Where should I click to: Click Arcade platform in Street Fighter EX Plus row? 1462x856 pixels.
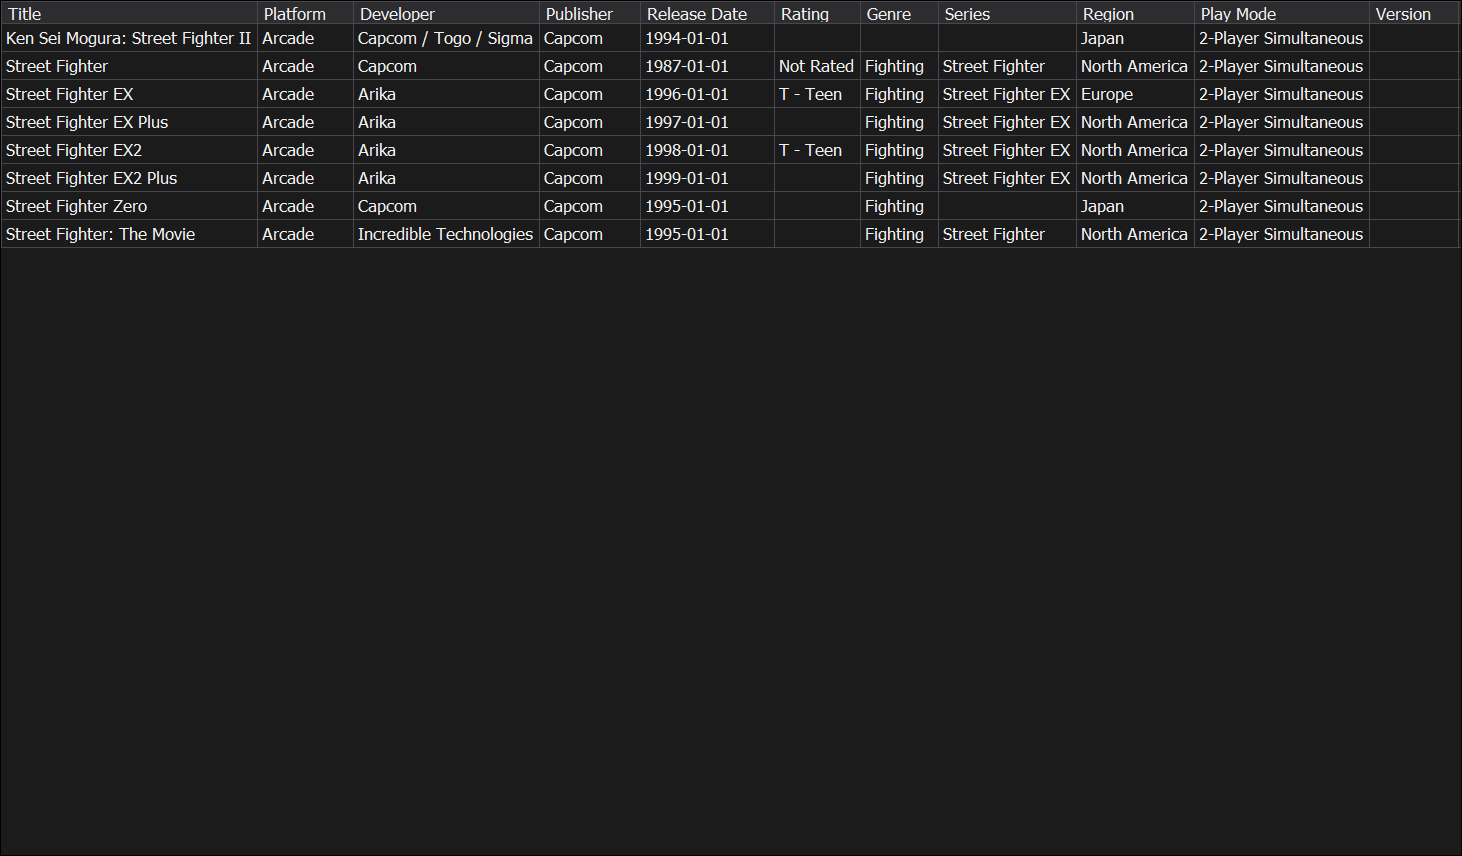[305, 122]
